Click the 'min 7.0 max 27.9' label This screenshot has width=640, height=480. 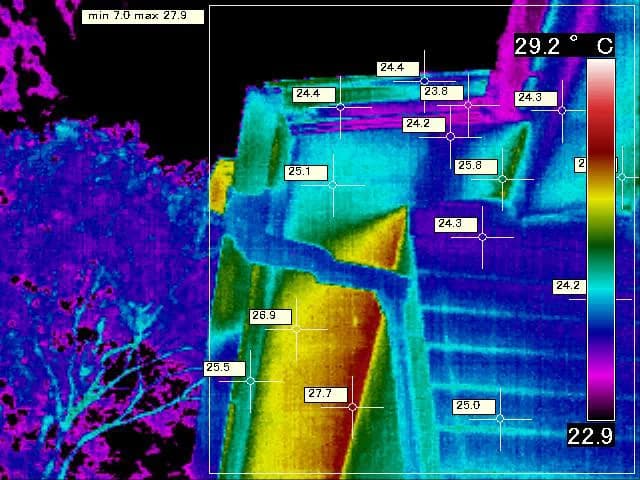[x=143, y=17]
